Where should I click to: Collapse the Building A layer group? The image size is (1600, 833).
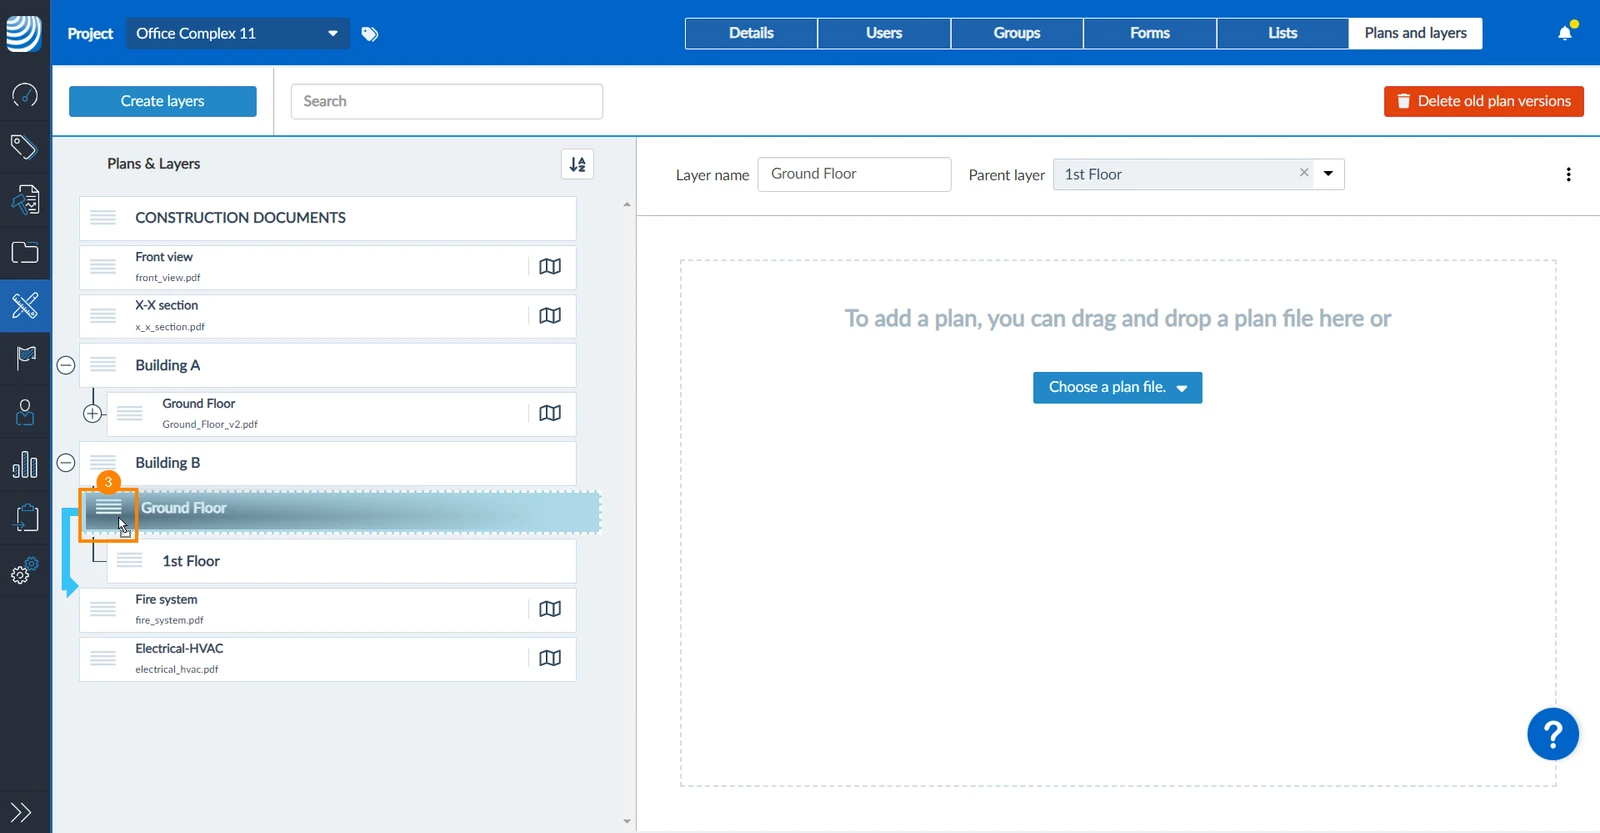click(66, 366)
